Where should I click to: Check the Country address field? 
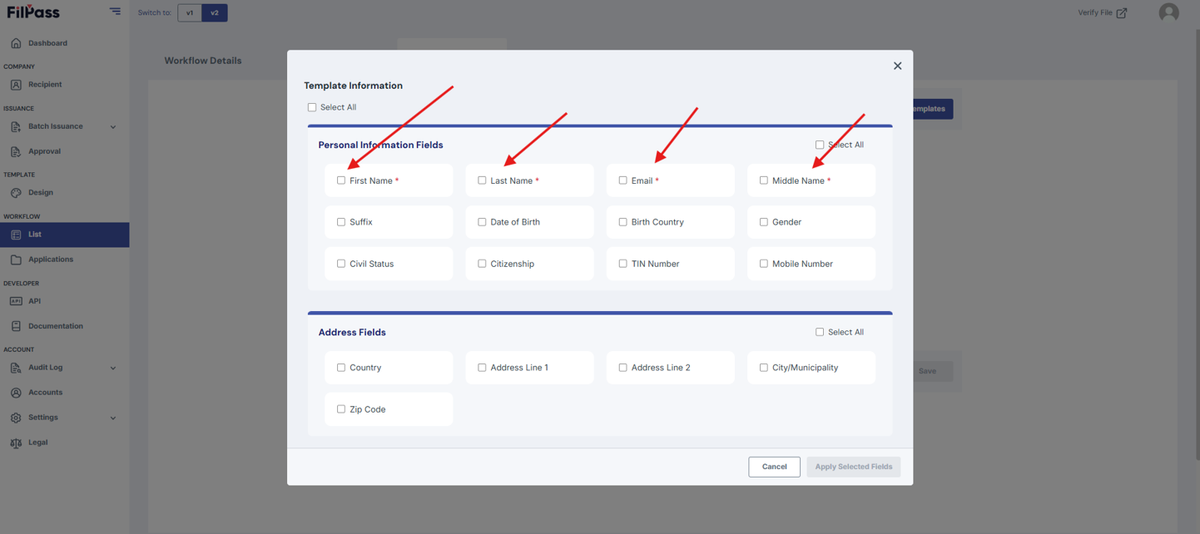(341, 367)
